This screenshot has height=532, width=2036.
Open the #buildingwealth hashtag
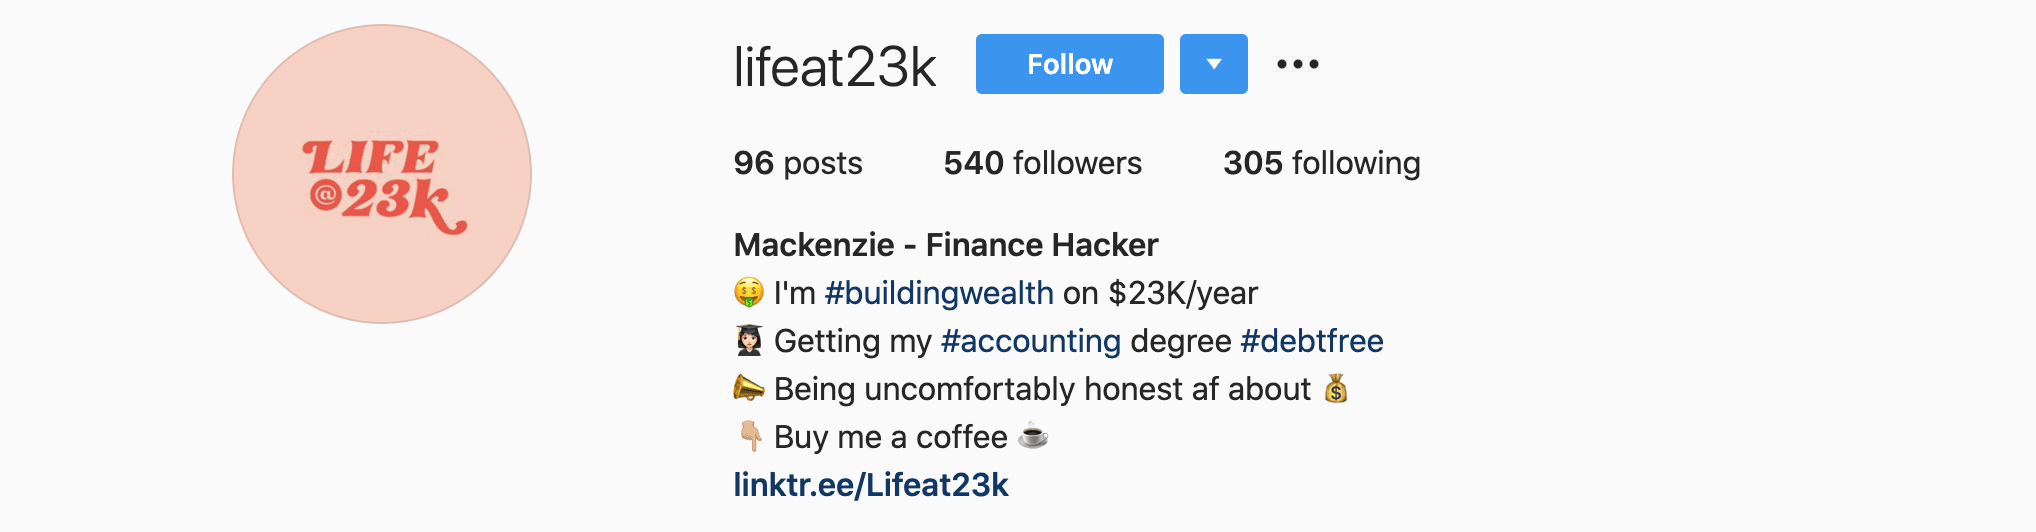(939, 293)
